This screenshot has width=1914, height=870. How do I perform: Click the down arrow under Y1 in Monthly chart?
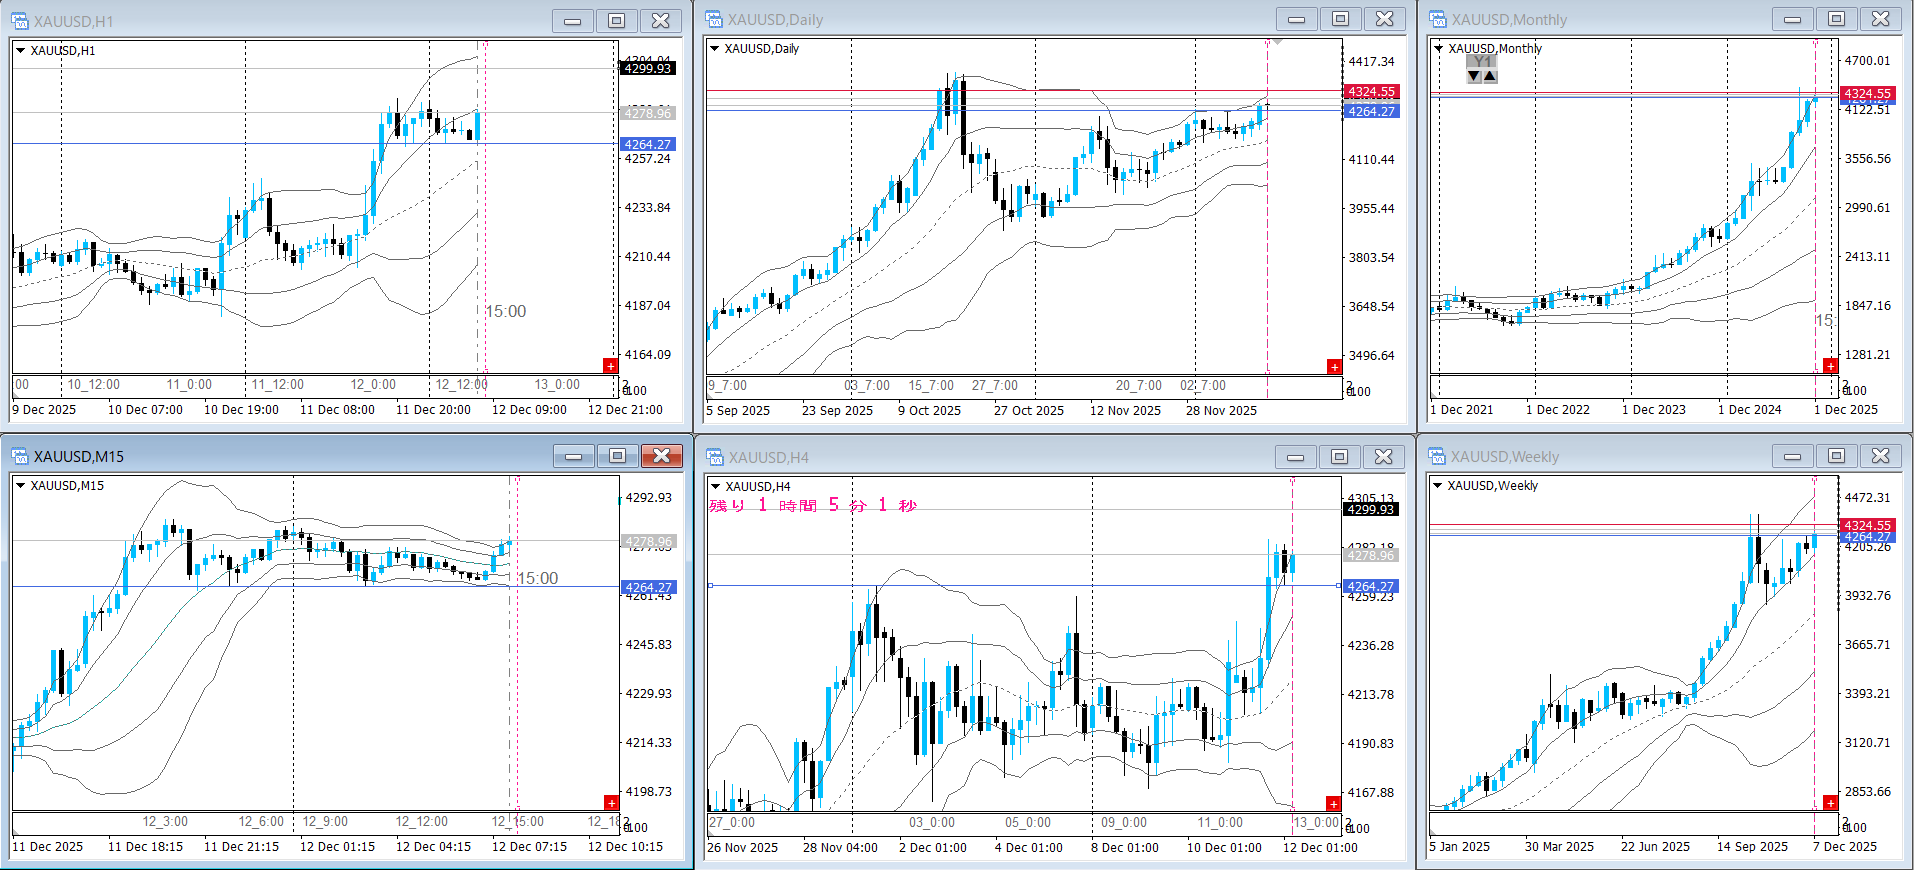coord(1474,76)
